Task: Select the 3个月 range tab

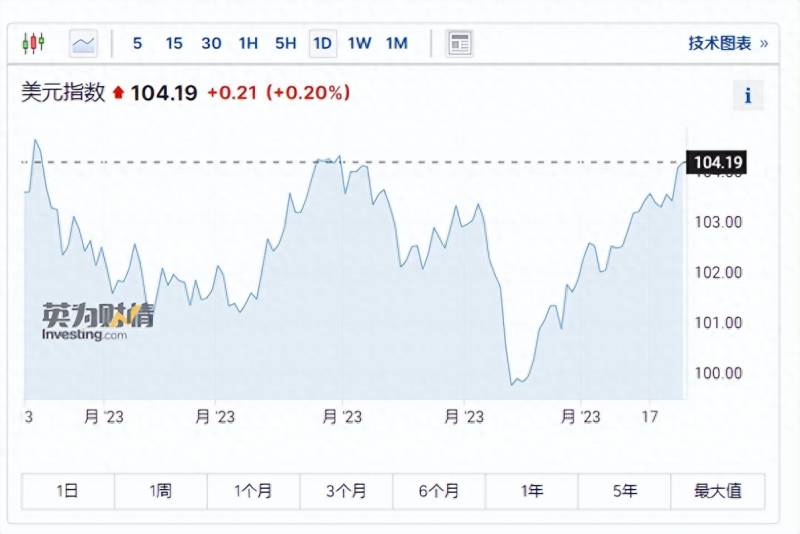Action: [x=346, y=491]
